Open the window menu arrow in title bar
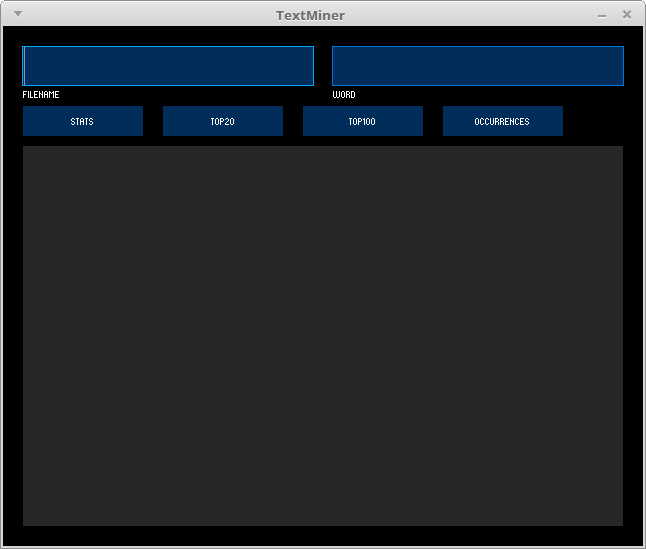 tap(18, 14)
